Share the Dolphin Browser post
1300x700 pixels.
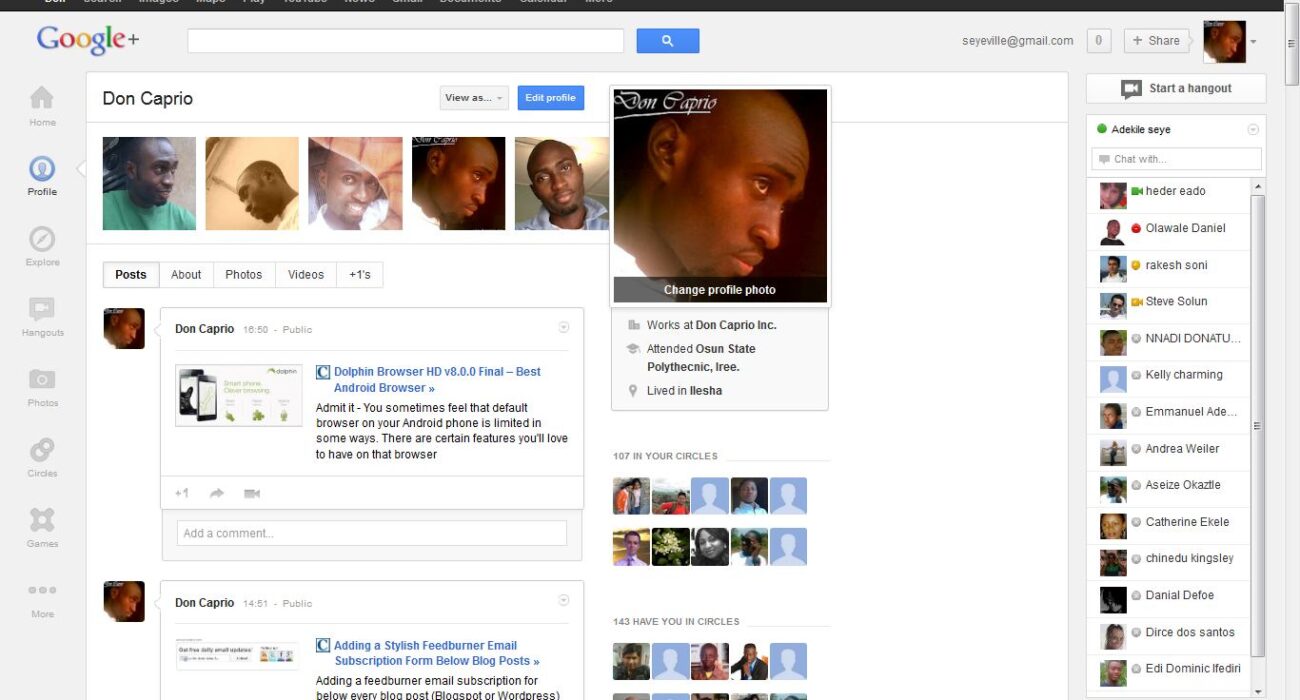[217, 493]
